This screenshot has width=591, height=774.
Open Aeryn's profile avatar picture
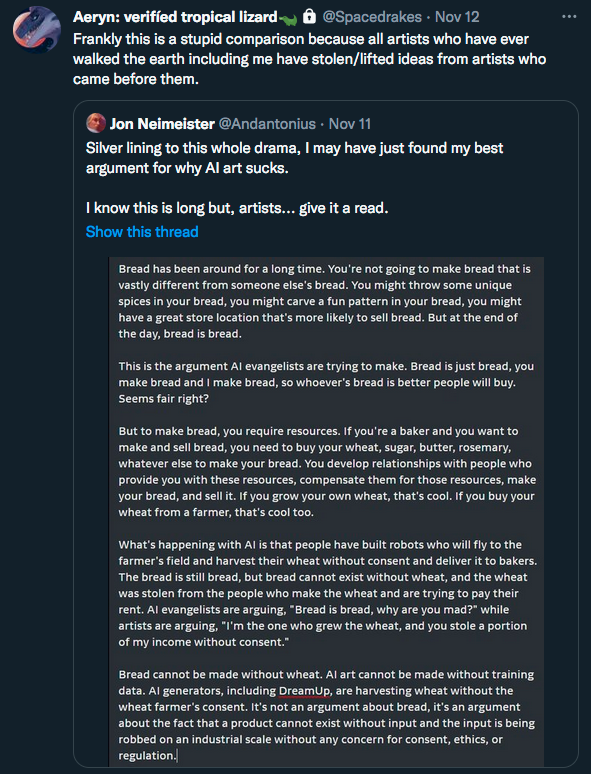pyautogui.click(x=37, y=30)
